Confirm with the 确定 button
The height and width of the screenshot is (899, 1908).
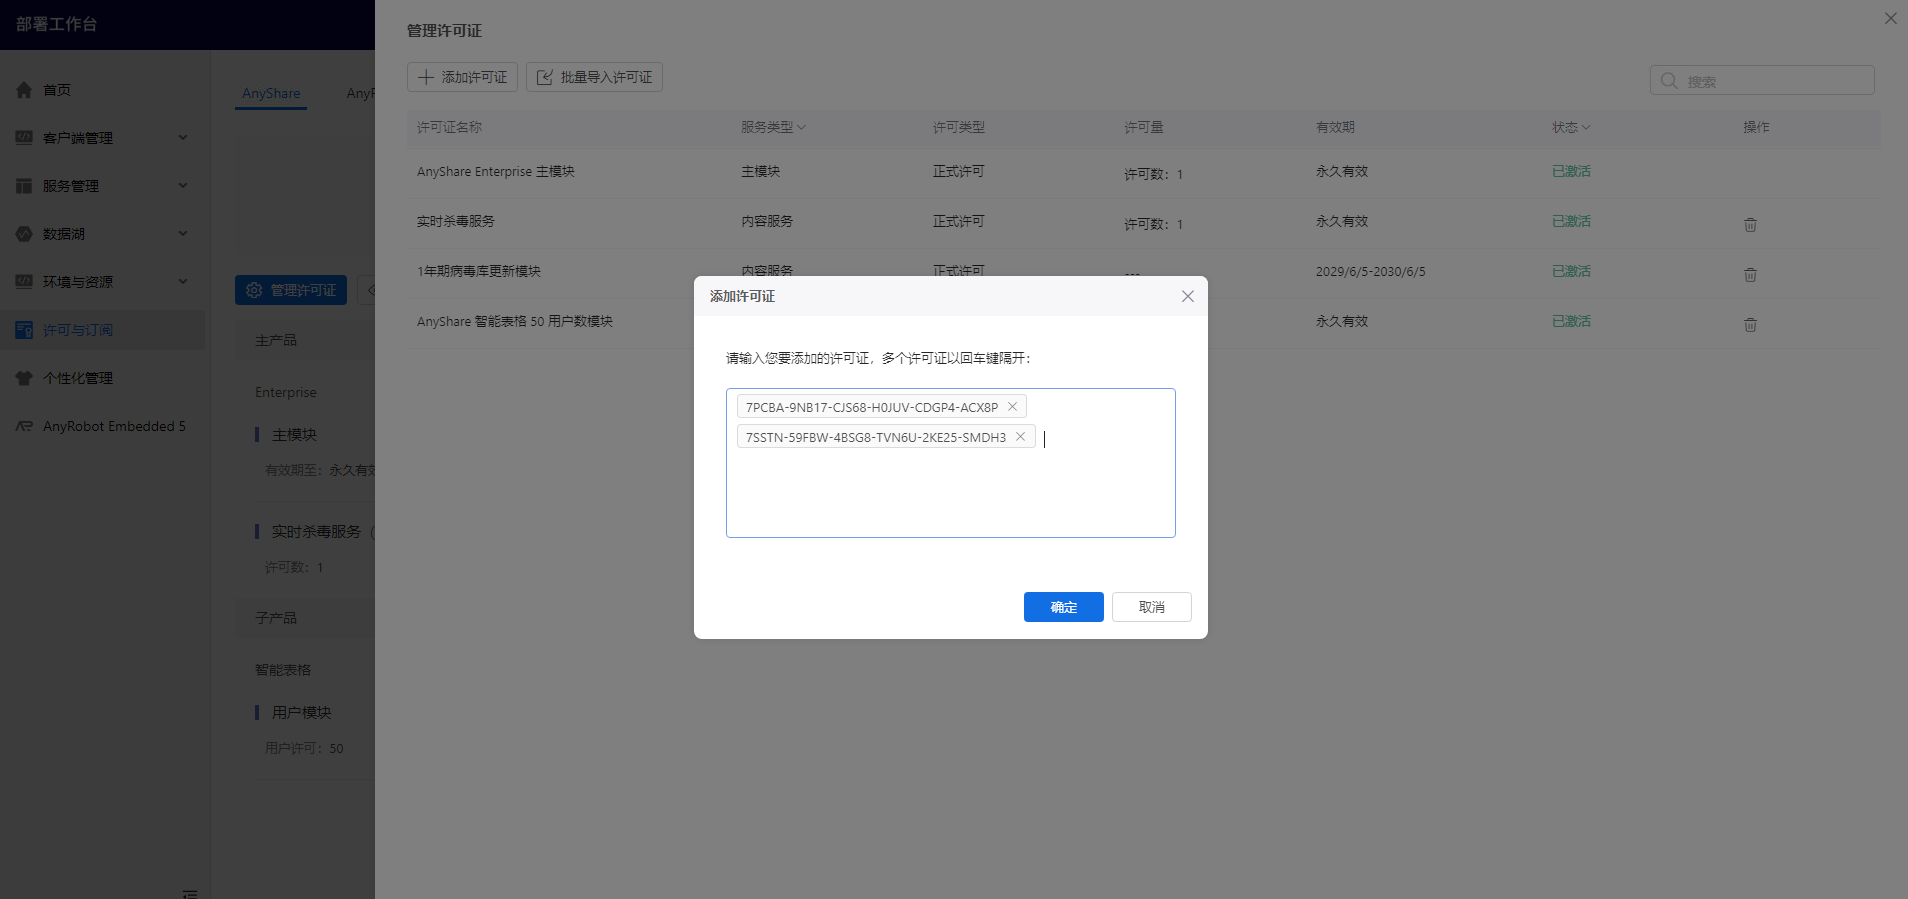click(1063, 607)
